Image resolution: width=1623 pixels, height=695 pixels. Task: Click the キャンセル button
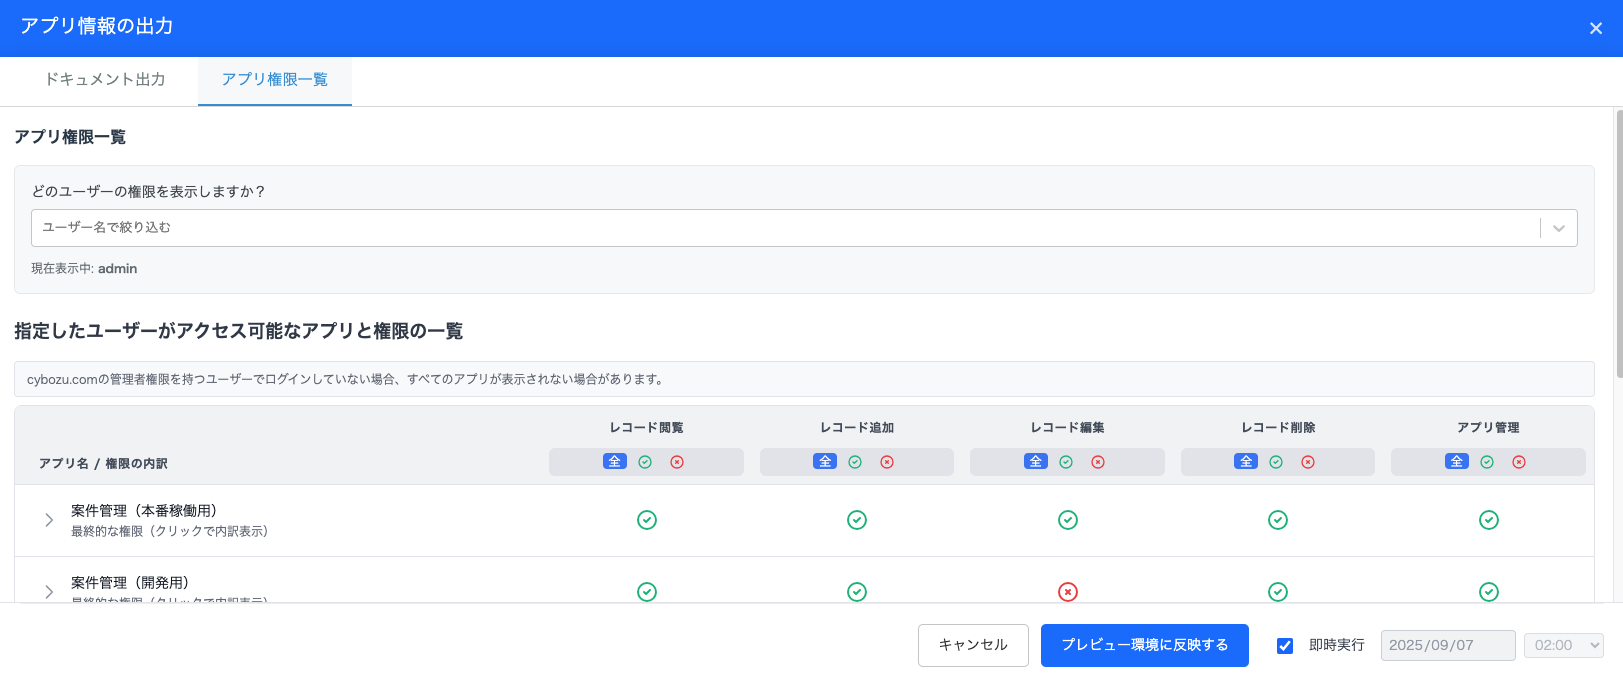[973, 645]
